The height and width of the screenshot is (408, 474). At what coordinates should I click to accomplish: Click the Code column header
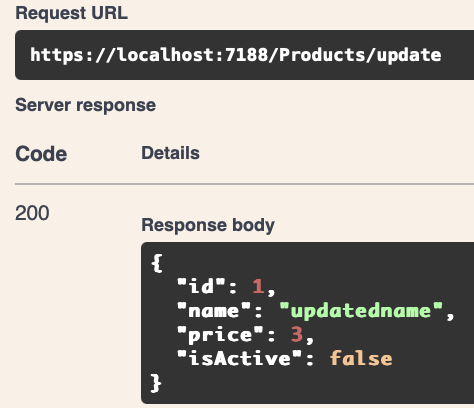[41, 154]
